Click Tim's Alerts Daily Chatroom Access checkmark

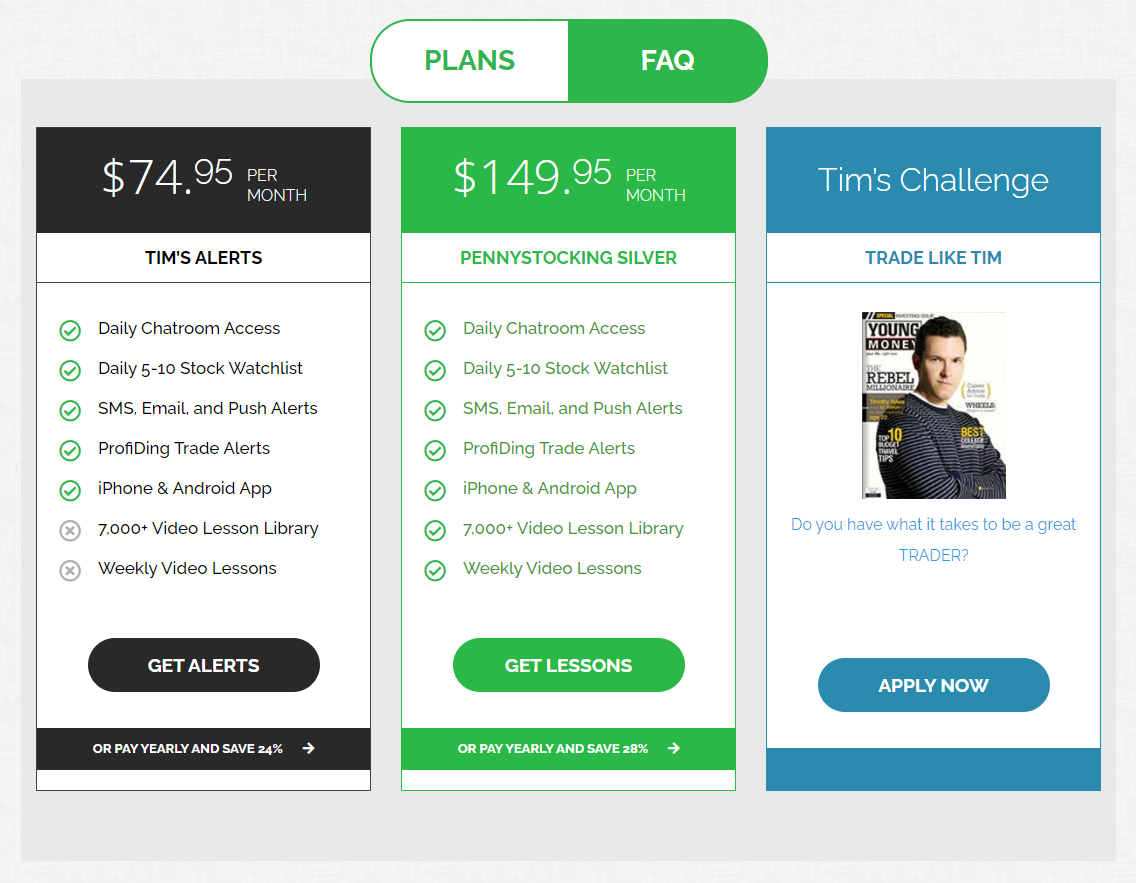tap(70, 330)
